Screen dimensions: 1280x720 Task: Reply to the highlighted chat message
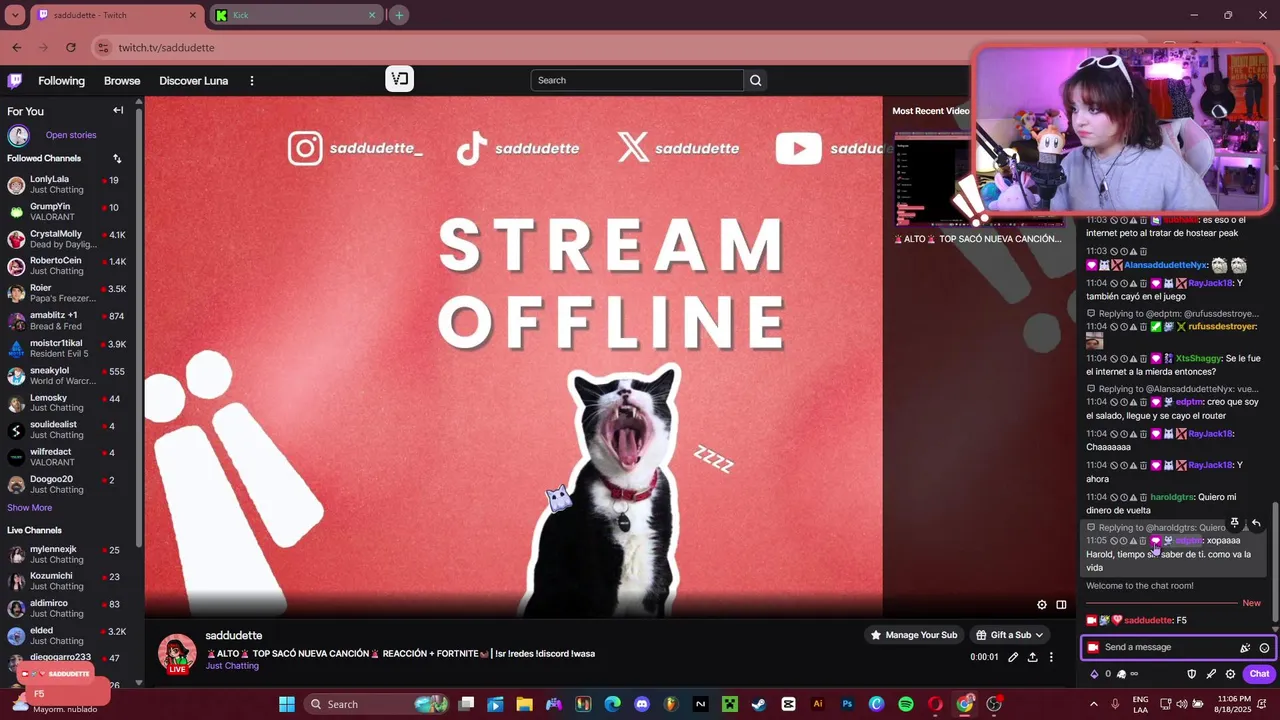[1256, 523]
